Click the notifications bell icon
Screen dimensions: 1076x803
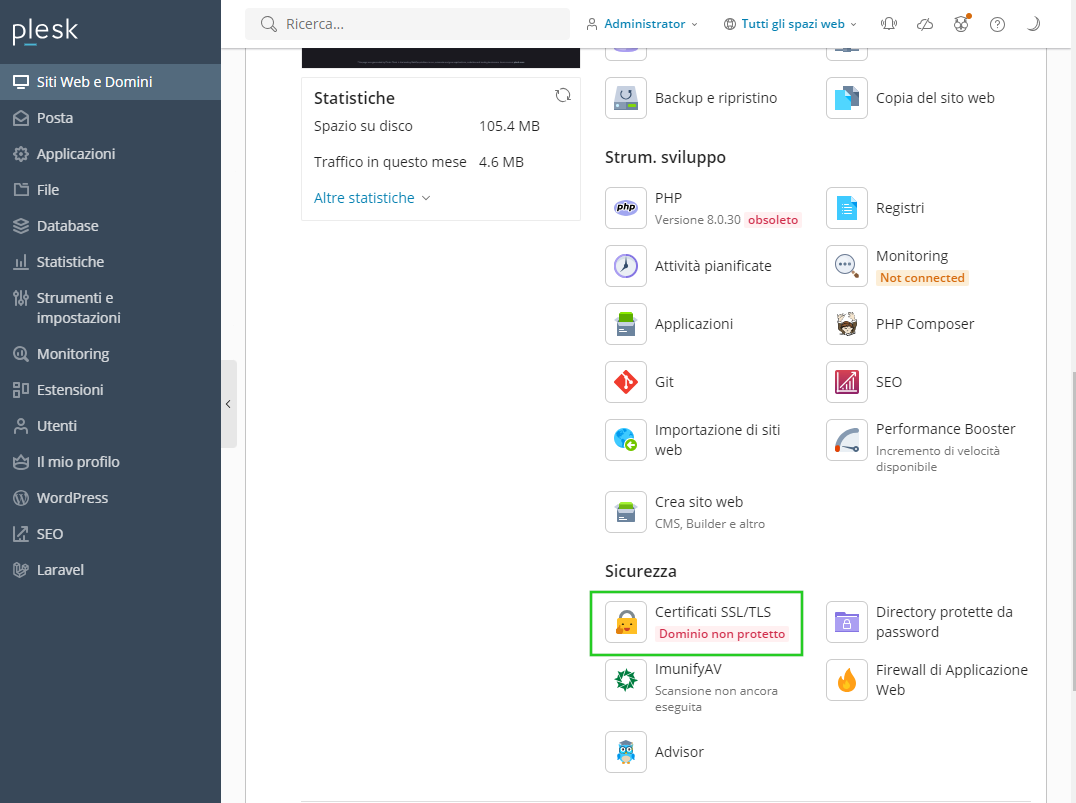click(889, 24)
